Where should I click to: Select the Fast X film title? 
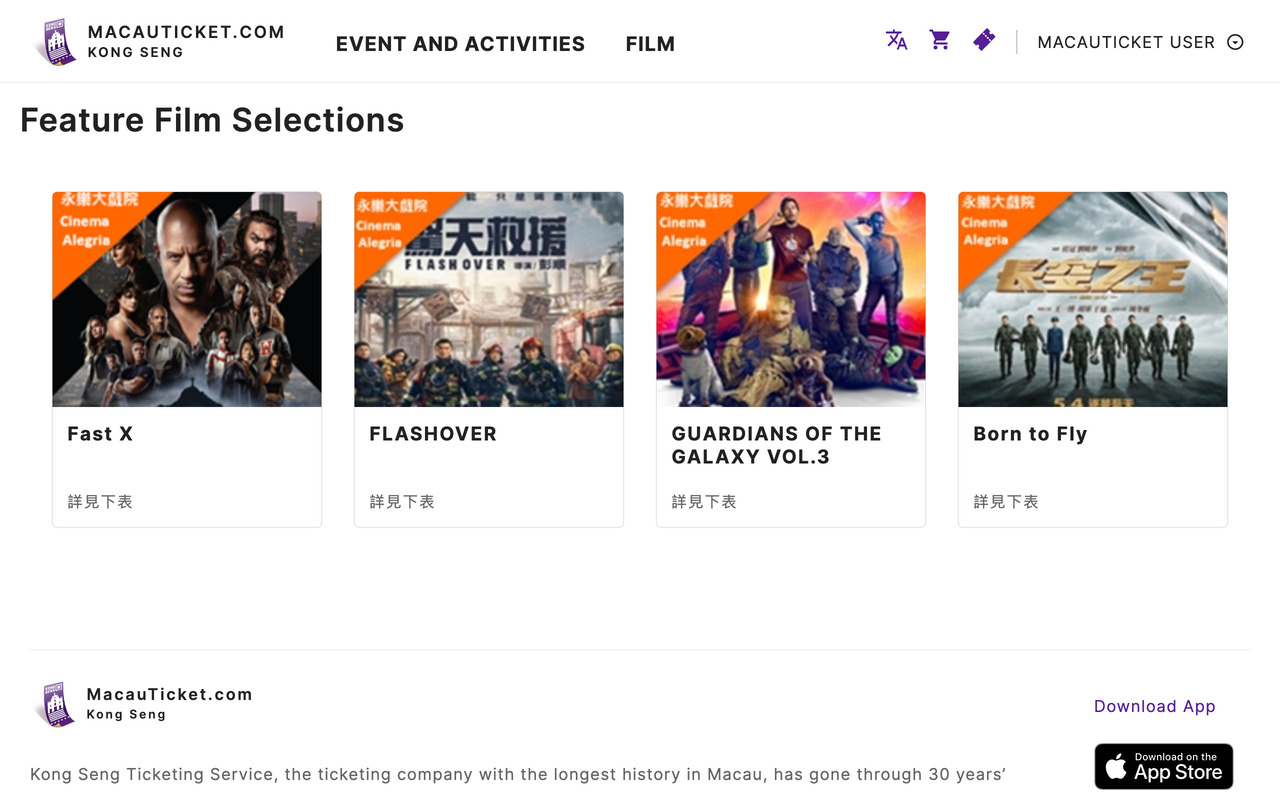point(100,434)
